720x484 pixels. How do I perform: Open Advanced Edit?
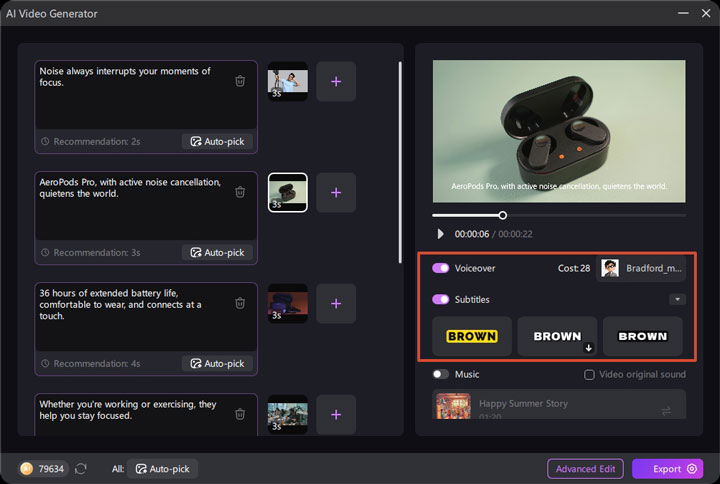click(585, 469)
